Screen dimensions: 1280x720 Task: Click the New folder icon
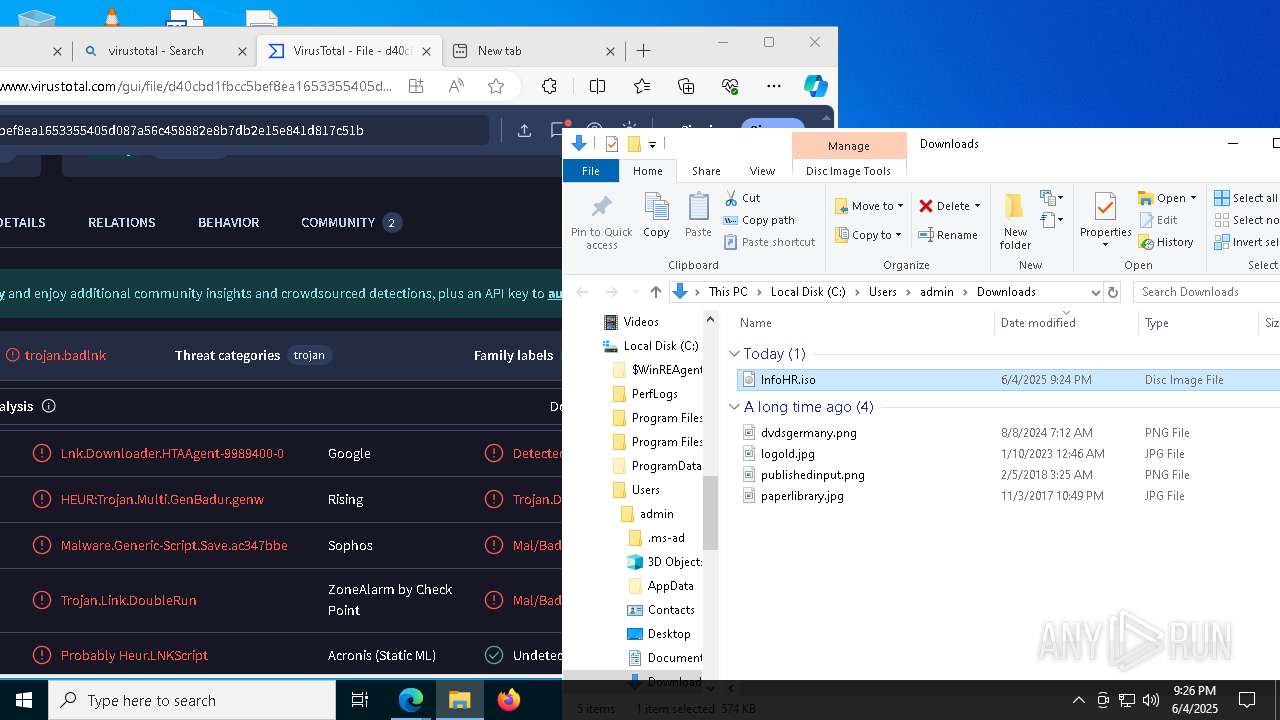point(1015,222)
